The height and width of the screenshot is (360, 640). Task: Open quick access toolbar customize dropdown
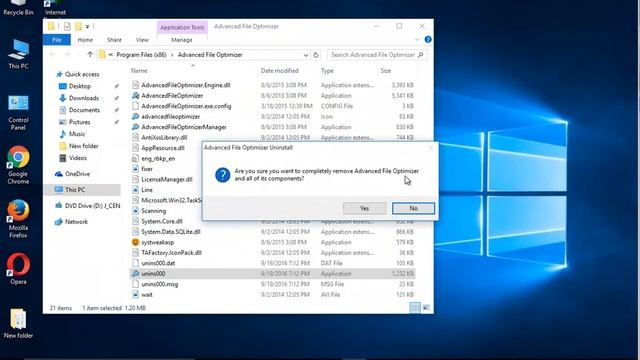[x=87, y=27]
